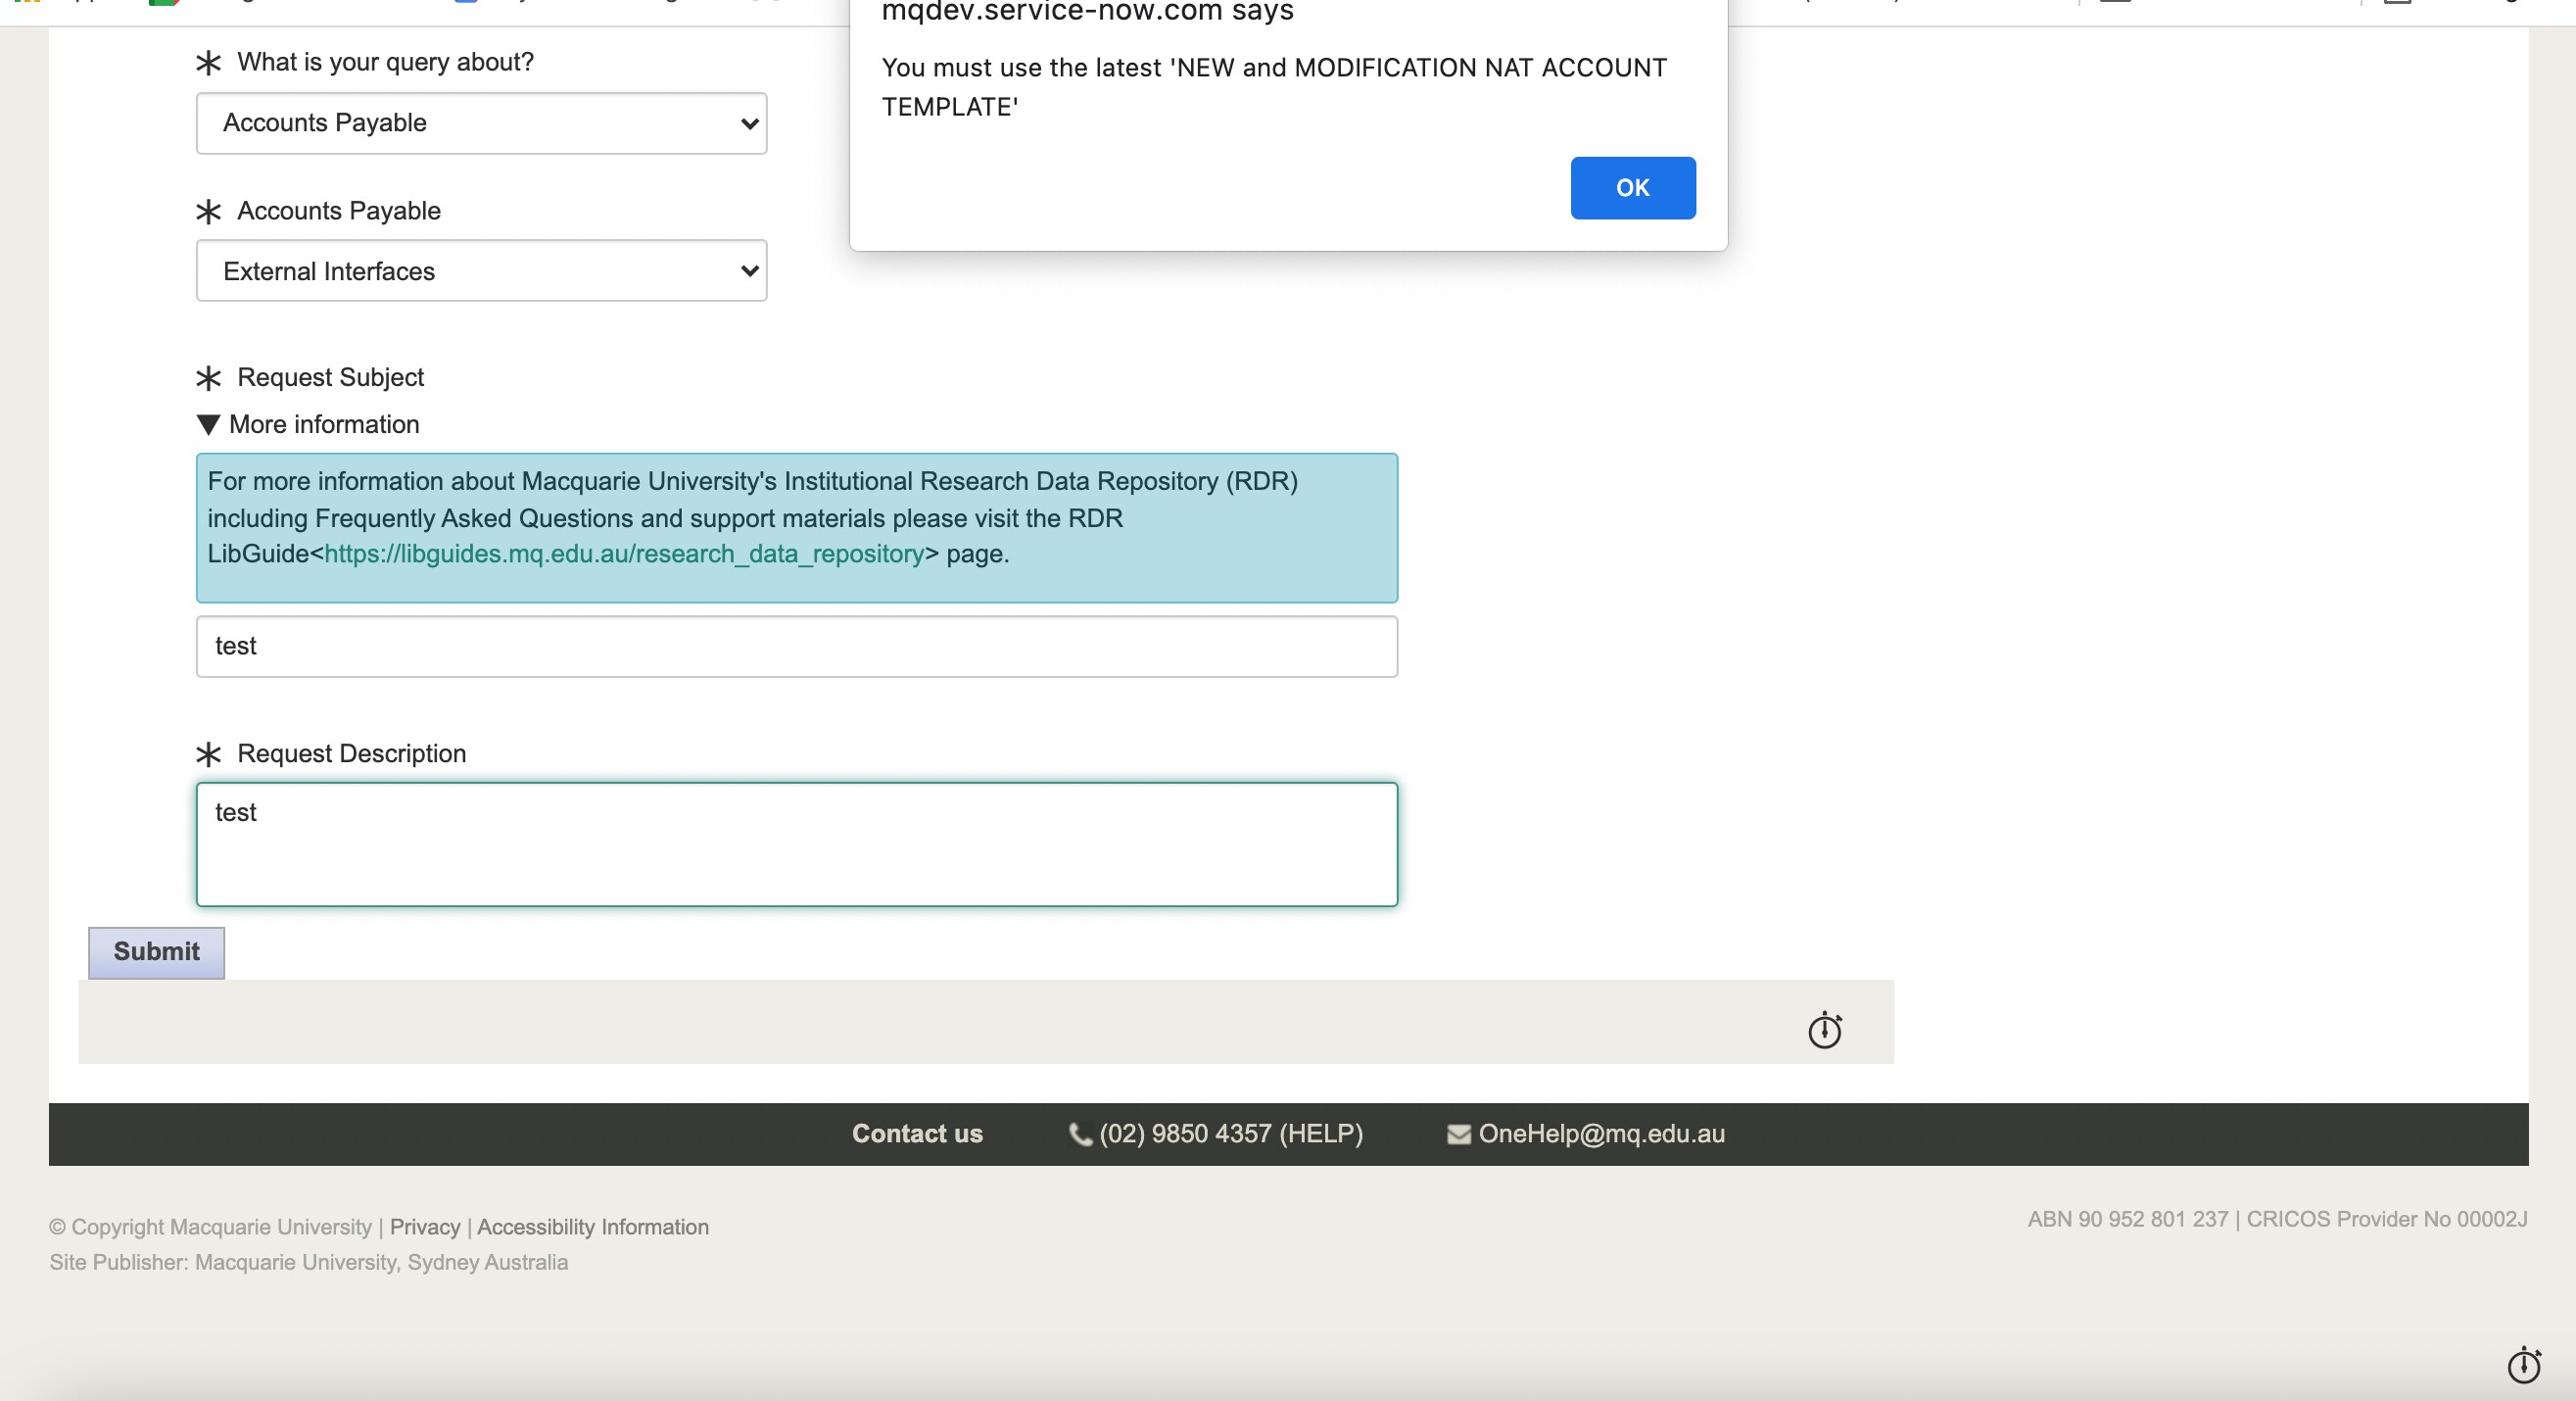Open the RDR LibGuide hyperlink
This screenshot has width=2576, height=1401.
[622, 553]
